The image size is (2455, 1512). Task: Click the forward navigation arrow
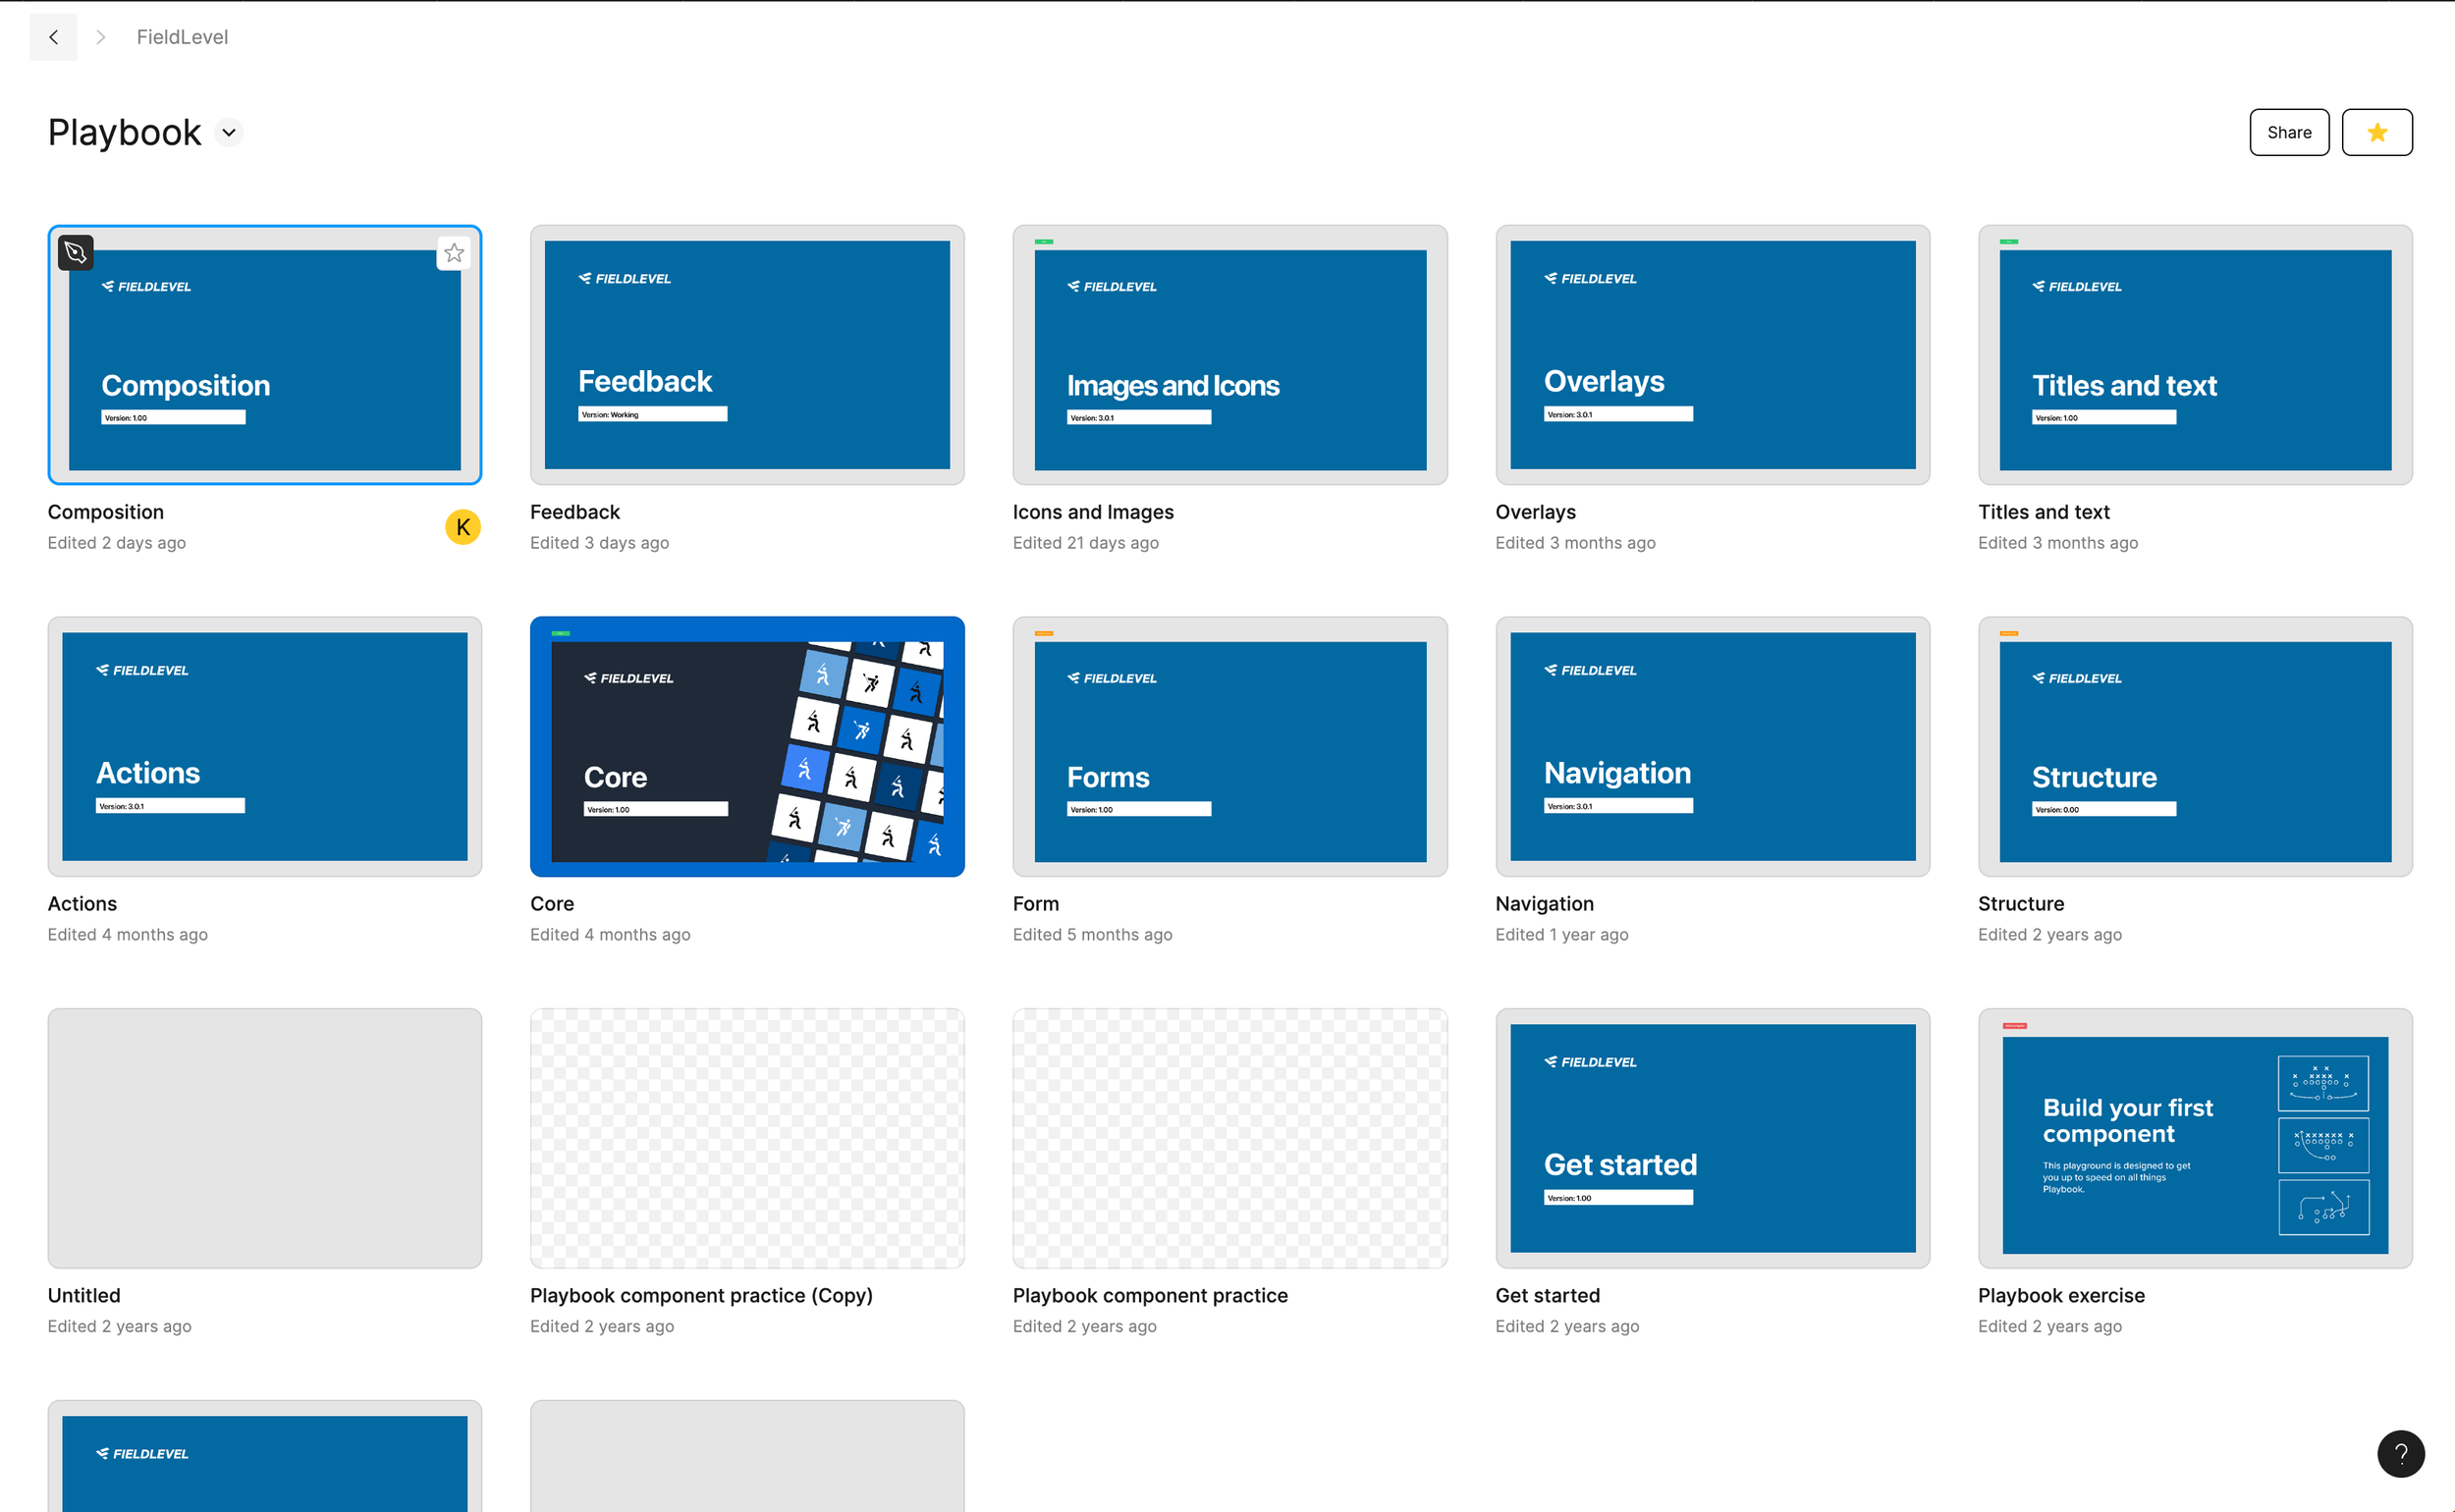(x=100, y=37)
